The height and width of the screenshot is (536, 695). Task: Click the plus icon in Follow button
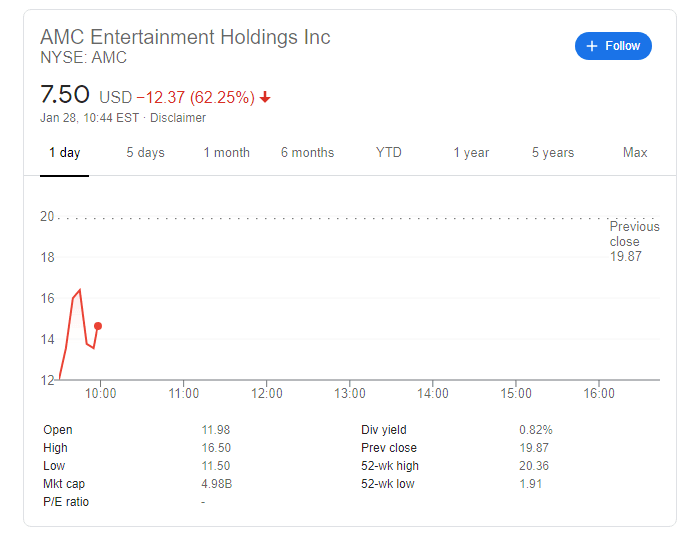click(x=591, y=46)
